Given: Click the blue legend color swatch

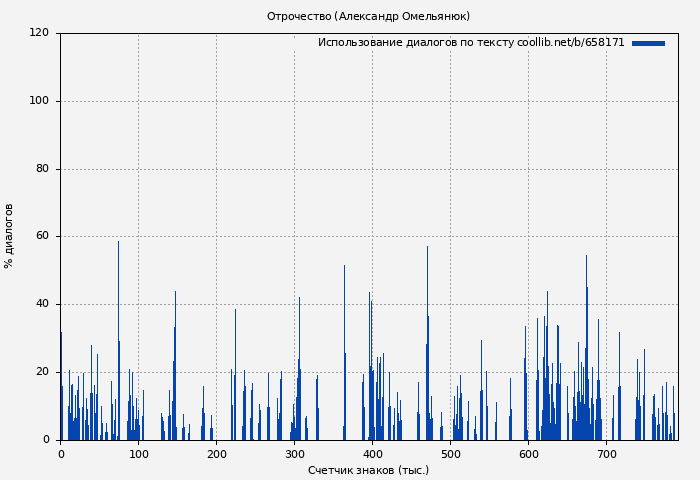Looking at the screenshot, I should click(x=648, y=43).
